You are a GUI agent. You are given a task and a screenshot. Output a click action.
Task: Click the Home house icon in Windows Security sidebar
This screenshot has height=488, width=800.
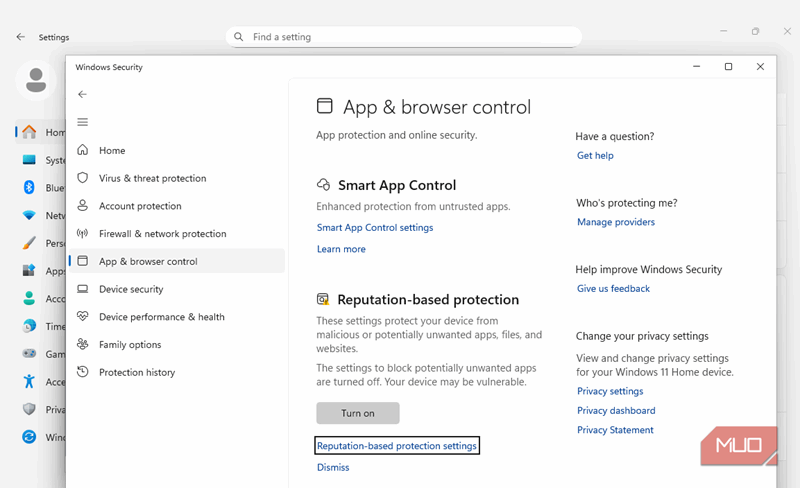(83, 150)
